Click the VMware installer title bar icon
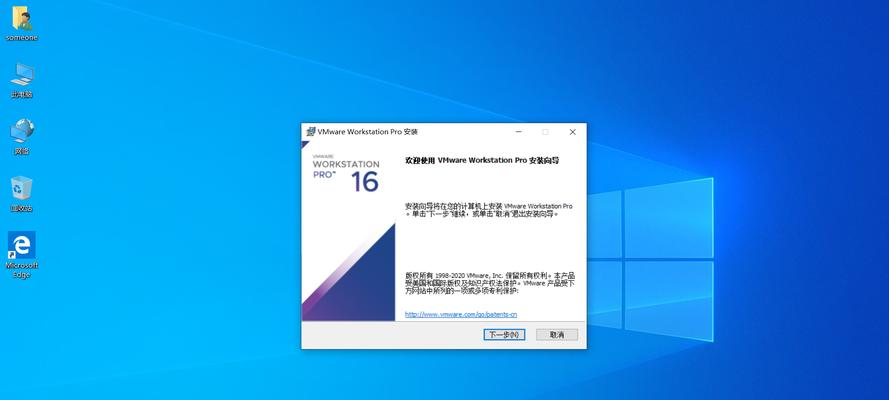889x400 pixels. (310, 131)
